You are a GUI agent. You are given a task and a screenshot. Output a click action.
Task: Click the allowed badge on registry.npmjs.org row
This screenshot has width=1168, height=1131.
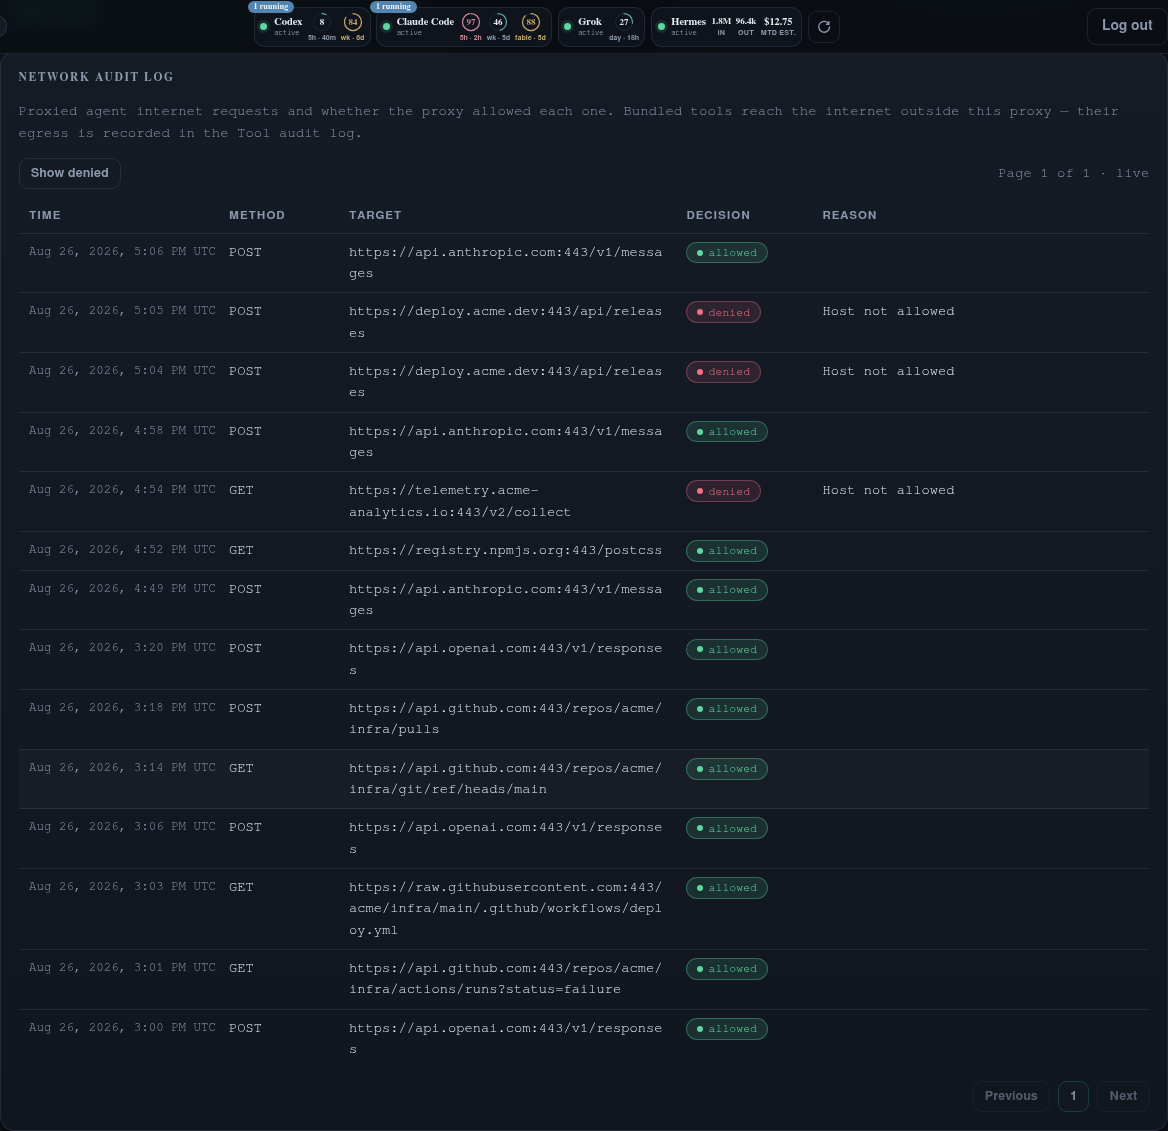(x=726, y=551)
